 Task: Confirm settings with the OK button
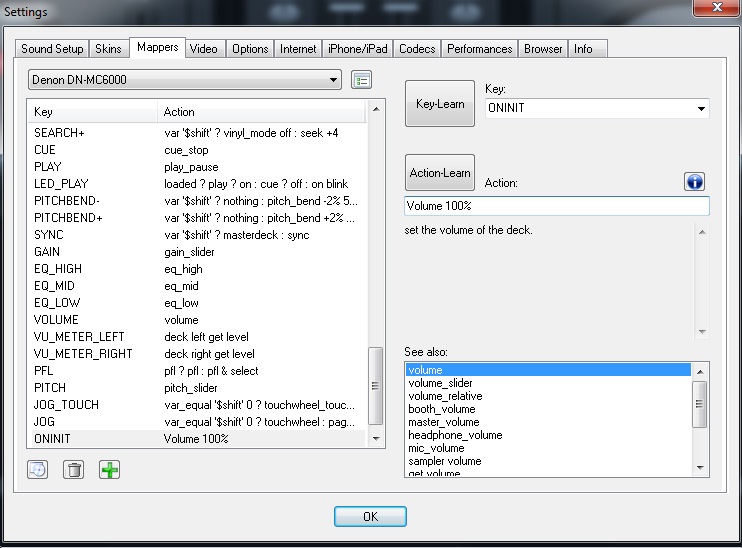tap(370, 516)
